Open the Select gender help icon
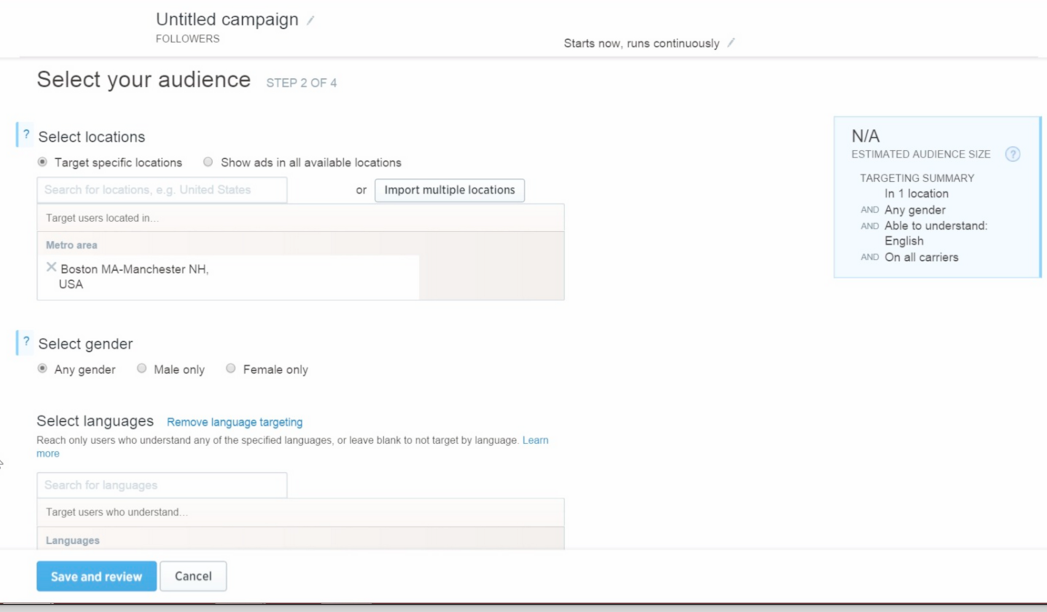Image resolution: width=1047 pixels, height=612 pixels. [26, 342]
